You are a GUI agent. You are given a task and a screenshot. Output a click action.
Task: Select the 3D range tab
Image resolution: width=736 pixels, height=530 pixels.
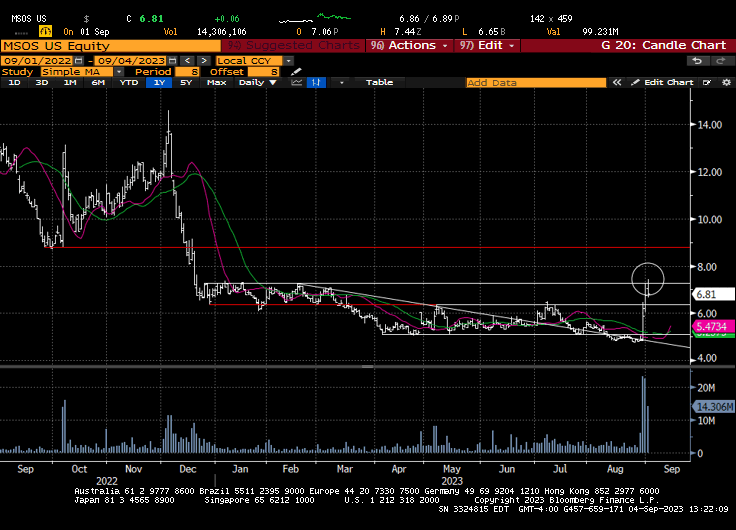point(42,83)
